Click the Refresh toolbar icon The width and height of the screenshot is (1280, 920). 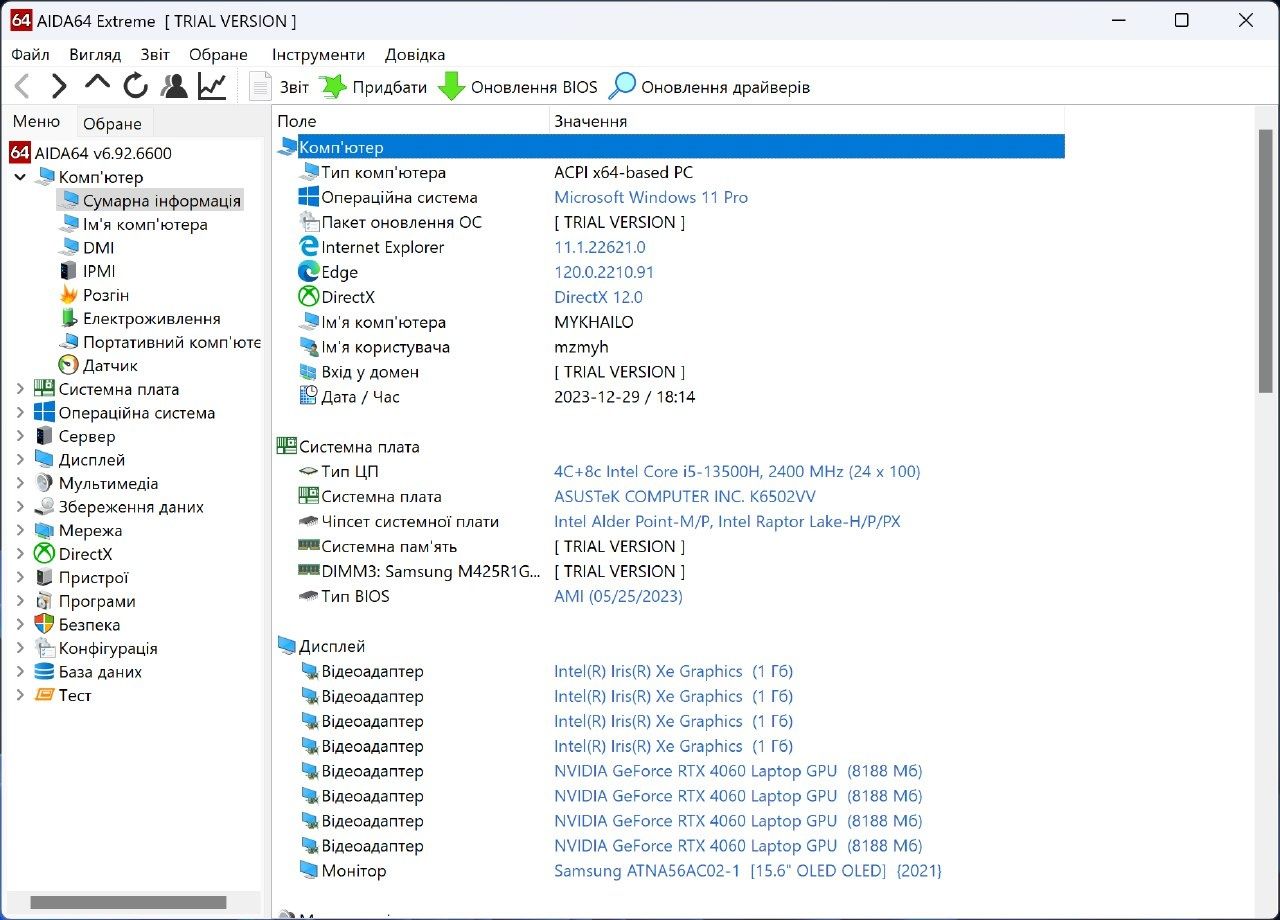pos(136,87)
